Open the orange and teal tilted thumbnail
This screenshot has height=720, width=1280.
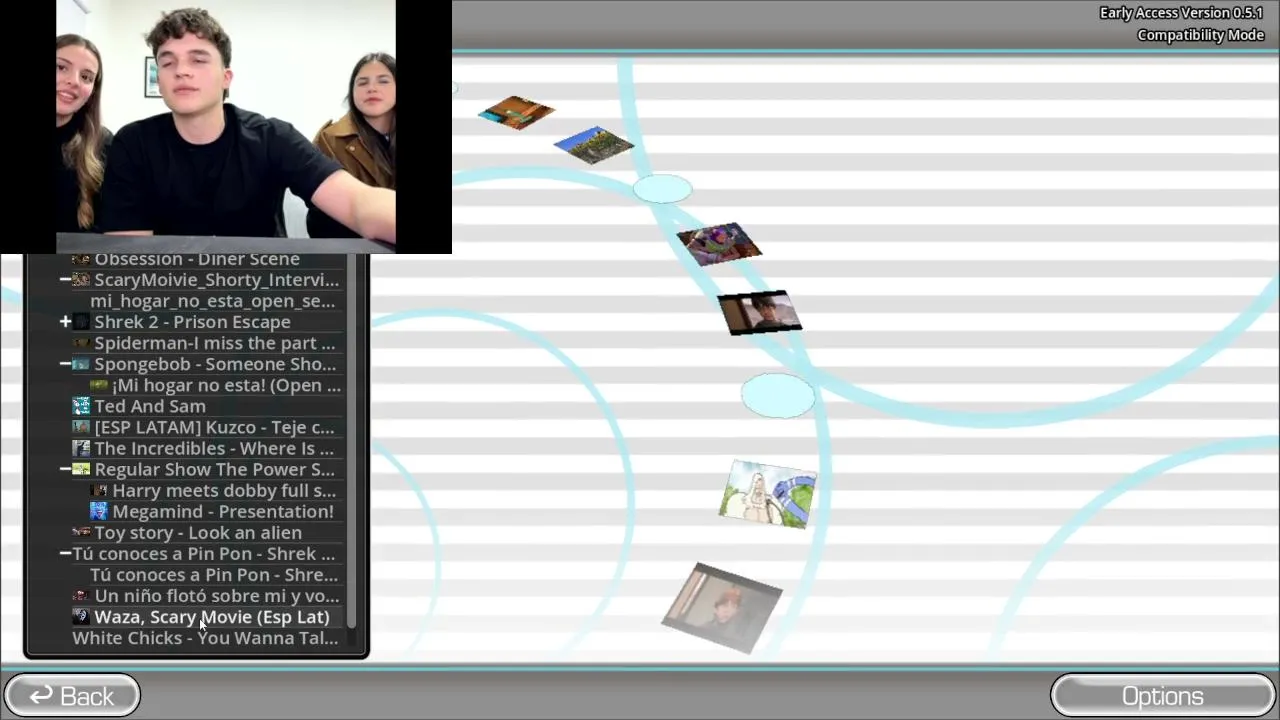pos(516,113)
